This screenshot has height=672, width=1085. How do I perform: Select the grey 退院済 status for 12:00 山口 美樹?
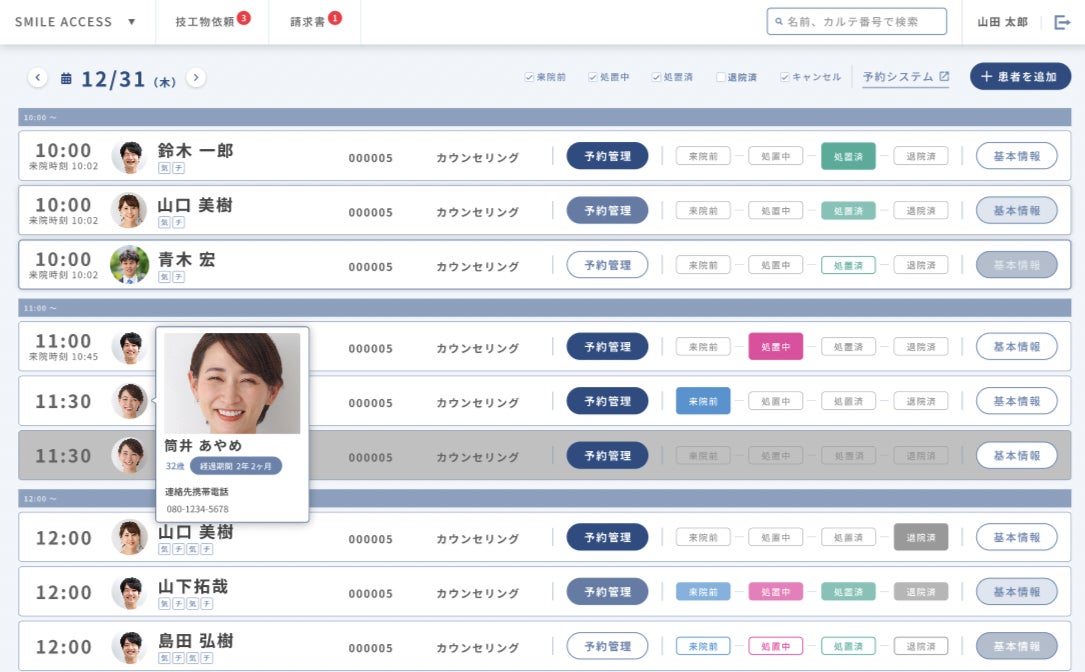920,537
